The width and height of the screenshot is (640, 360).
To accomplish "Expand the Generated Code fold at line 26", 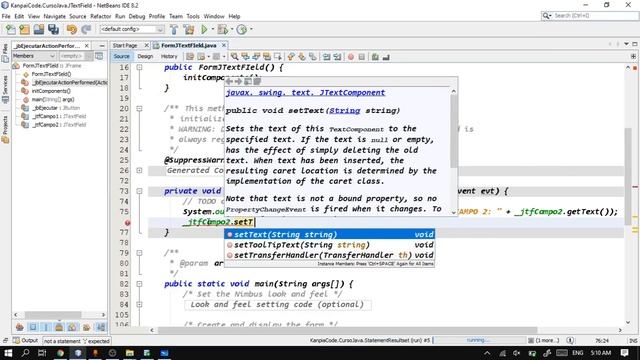I will click(139, 171).
